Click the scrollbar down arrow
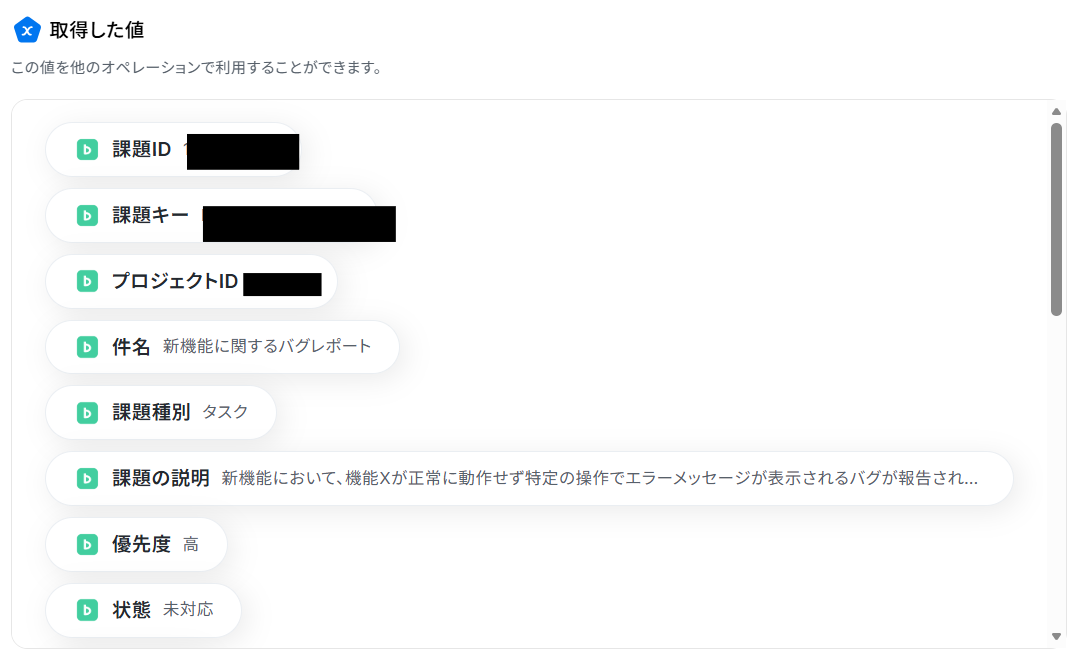This screenshot has width=1083, height=671. pos(1056,636)
